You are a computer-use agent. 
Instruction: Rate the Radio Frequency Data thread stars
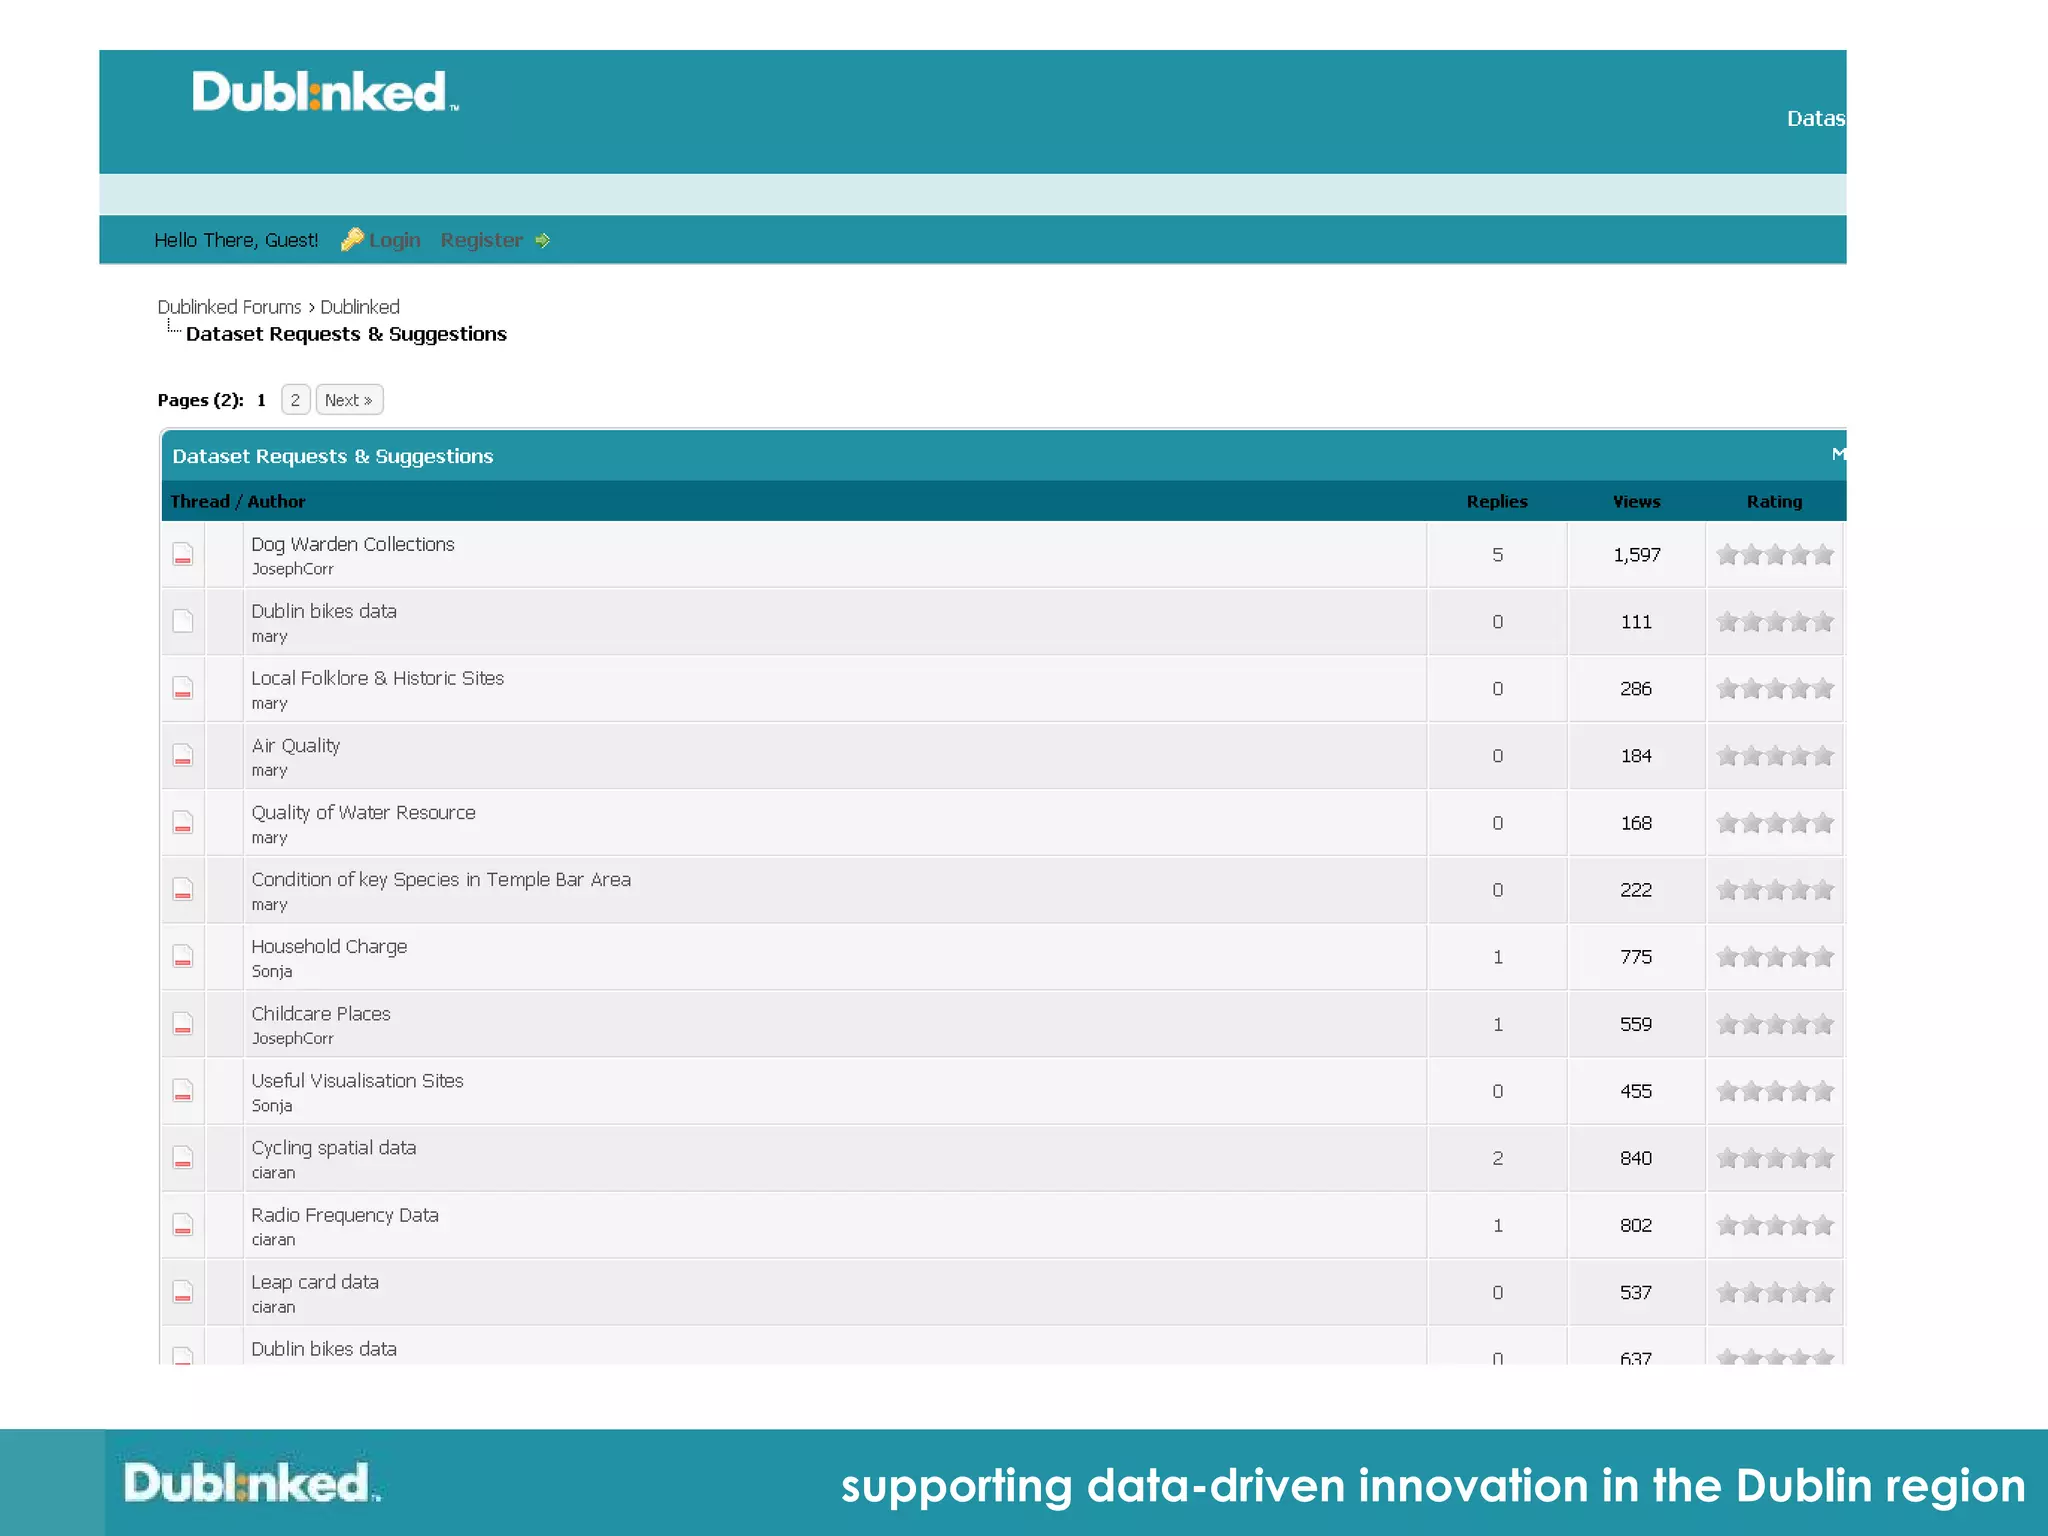click(x=1775, y=1225)
